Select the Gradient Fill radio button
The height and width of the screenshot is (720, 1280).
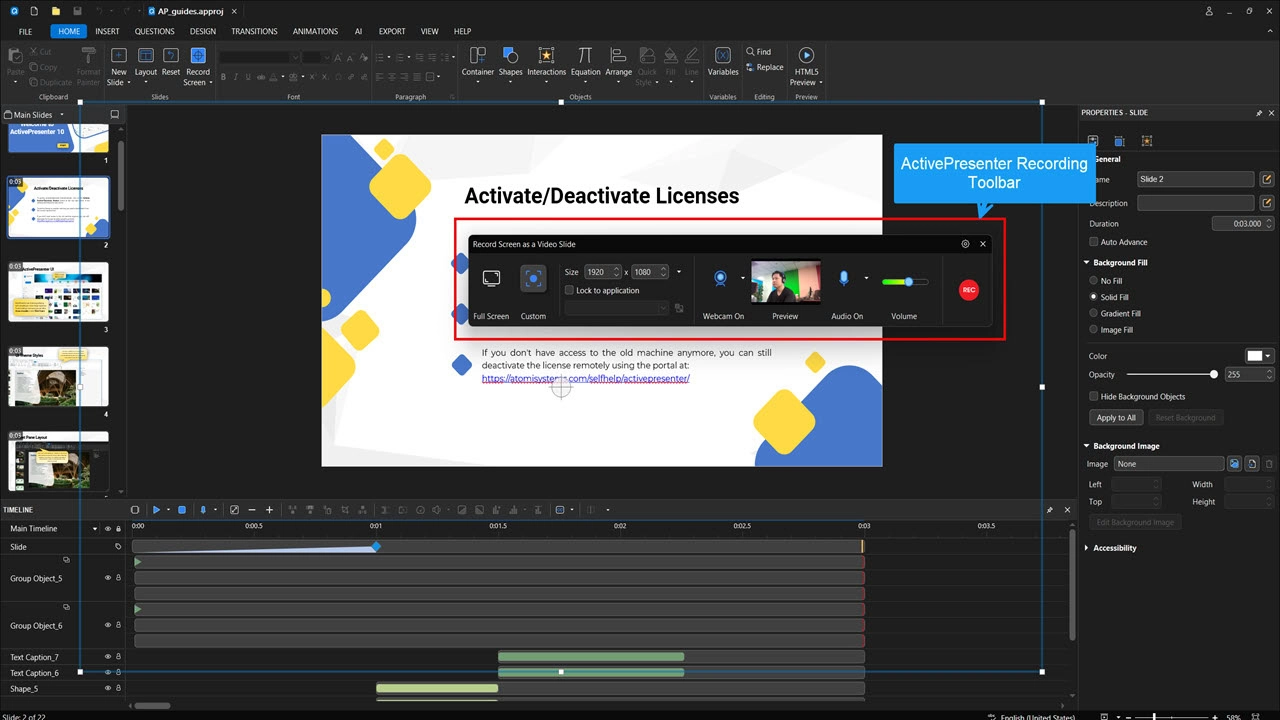click(x=1093, y=313)
